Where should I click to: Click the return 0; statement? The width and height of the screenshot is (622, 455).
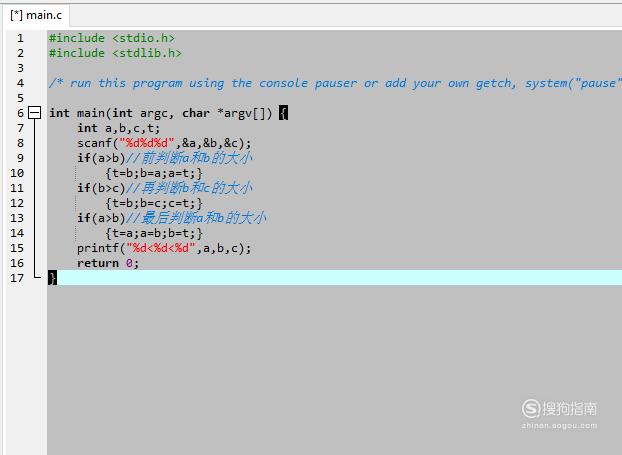coord(108,263)
